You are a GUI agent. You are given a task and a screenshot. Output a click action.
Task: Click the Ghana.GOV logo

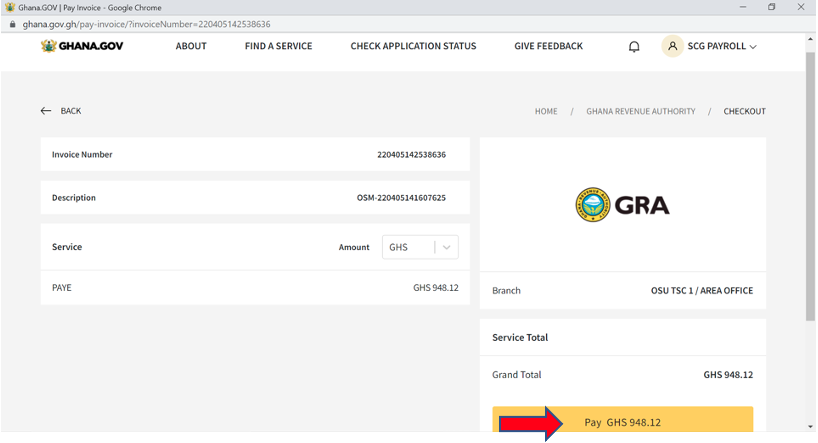click(82, 46)
